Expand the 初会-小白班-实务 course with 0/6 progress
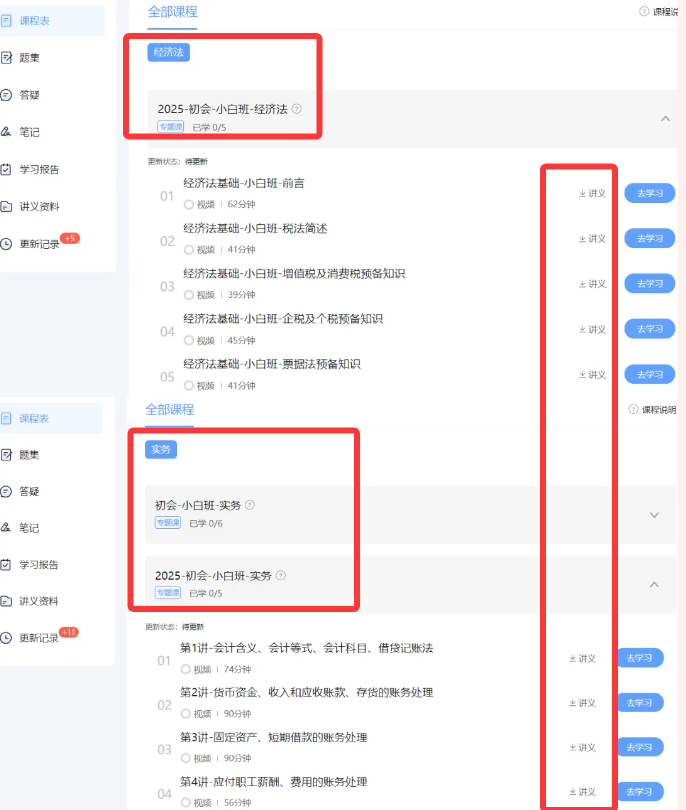686x810 pixels. coord(655,515)
